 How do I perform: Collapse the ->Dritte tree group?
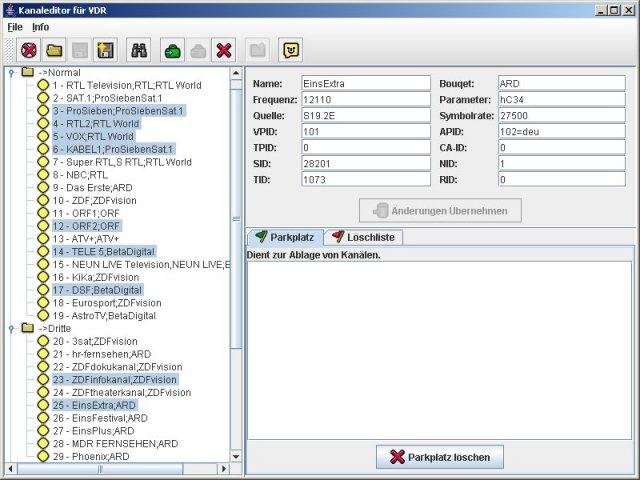(x=11, y=329)
